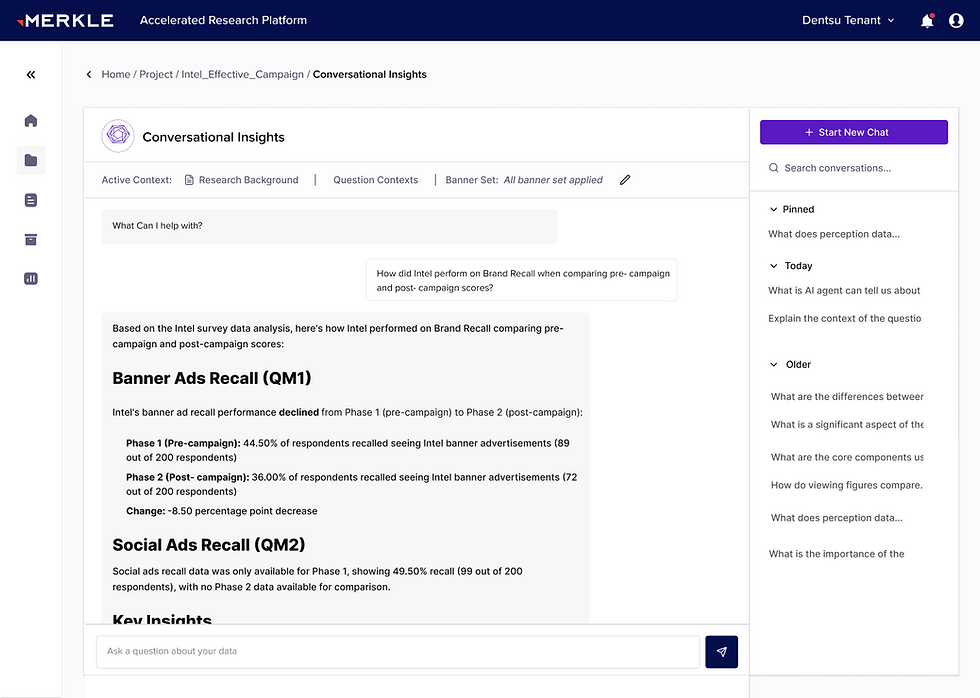This screenshot has width=980, height=698.
Task: Click the Conversational Insights hexagon logo
Action: pyautogui.click(x=118, y=136)
